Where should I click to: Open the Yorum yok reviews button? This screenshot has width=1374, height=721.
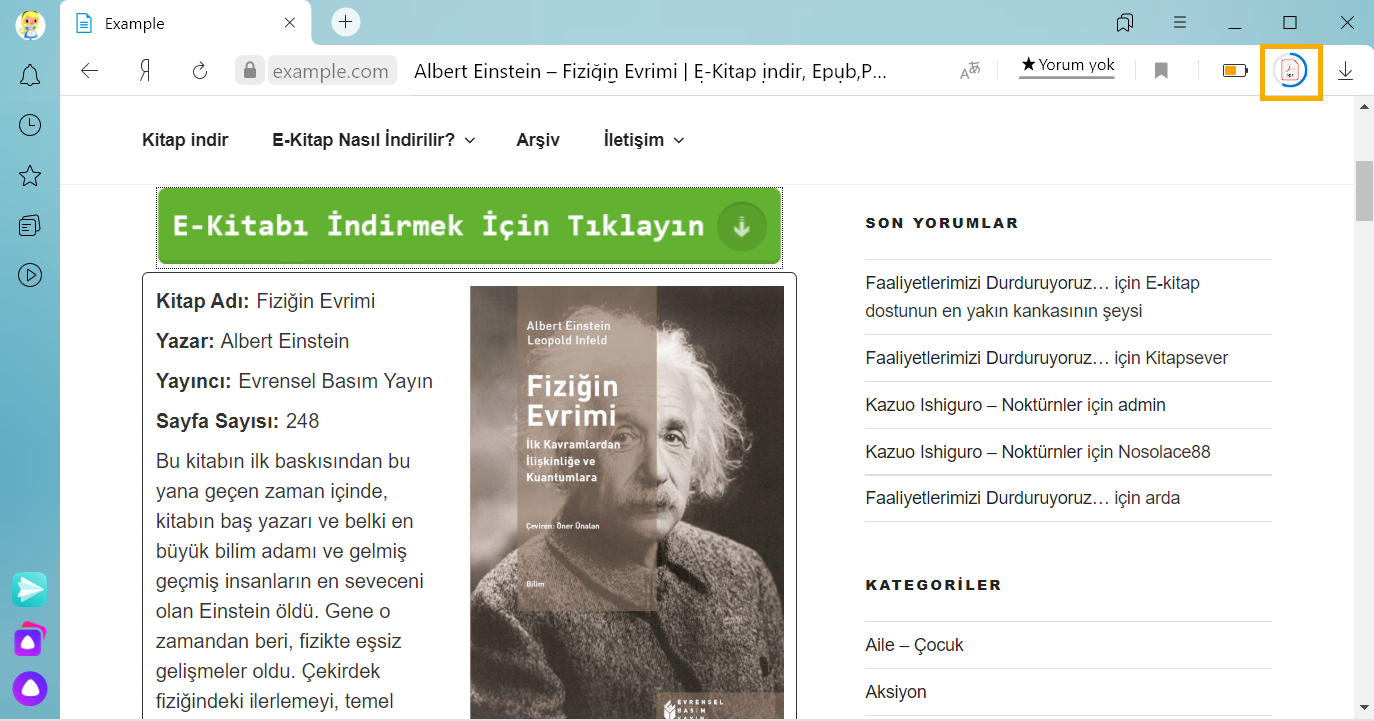(x=1067, y=66)
